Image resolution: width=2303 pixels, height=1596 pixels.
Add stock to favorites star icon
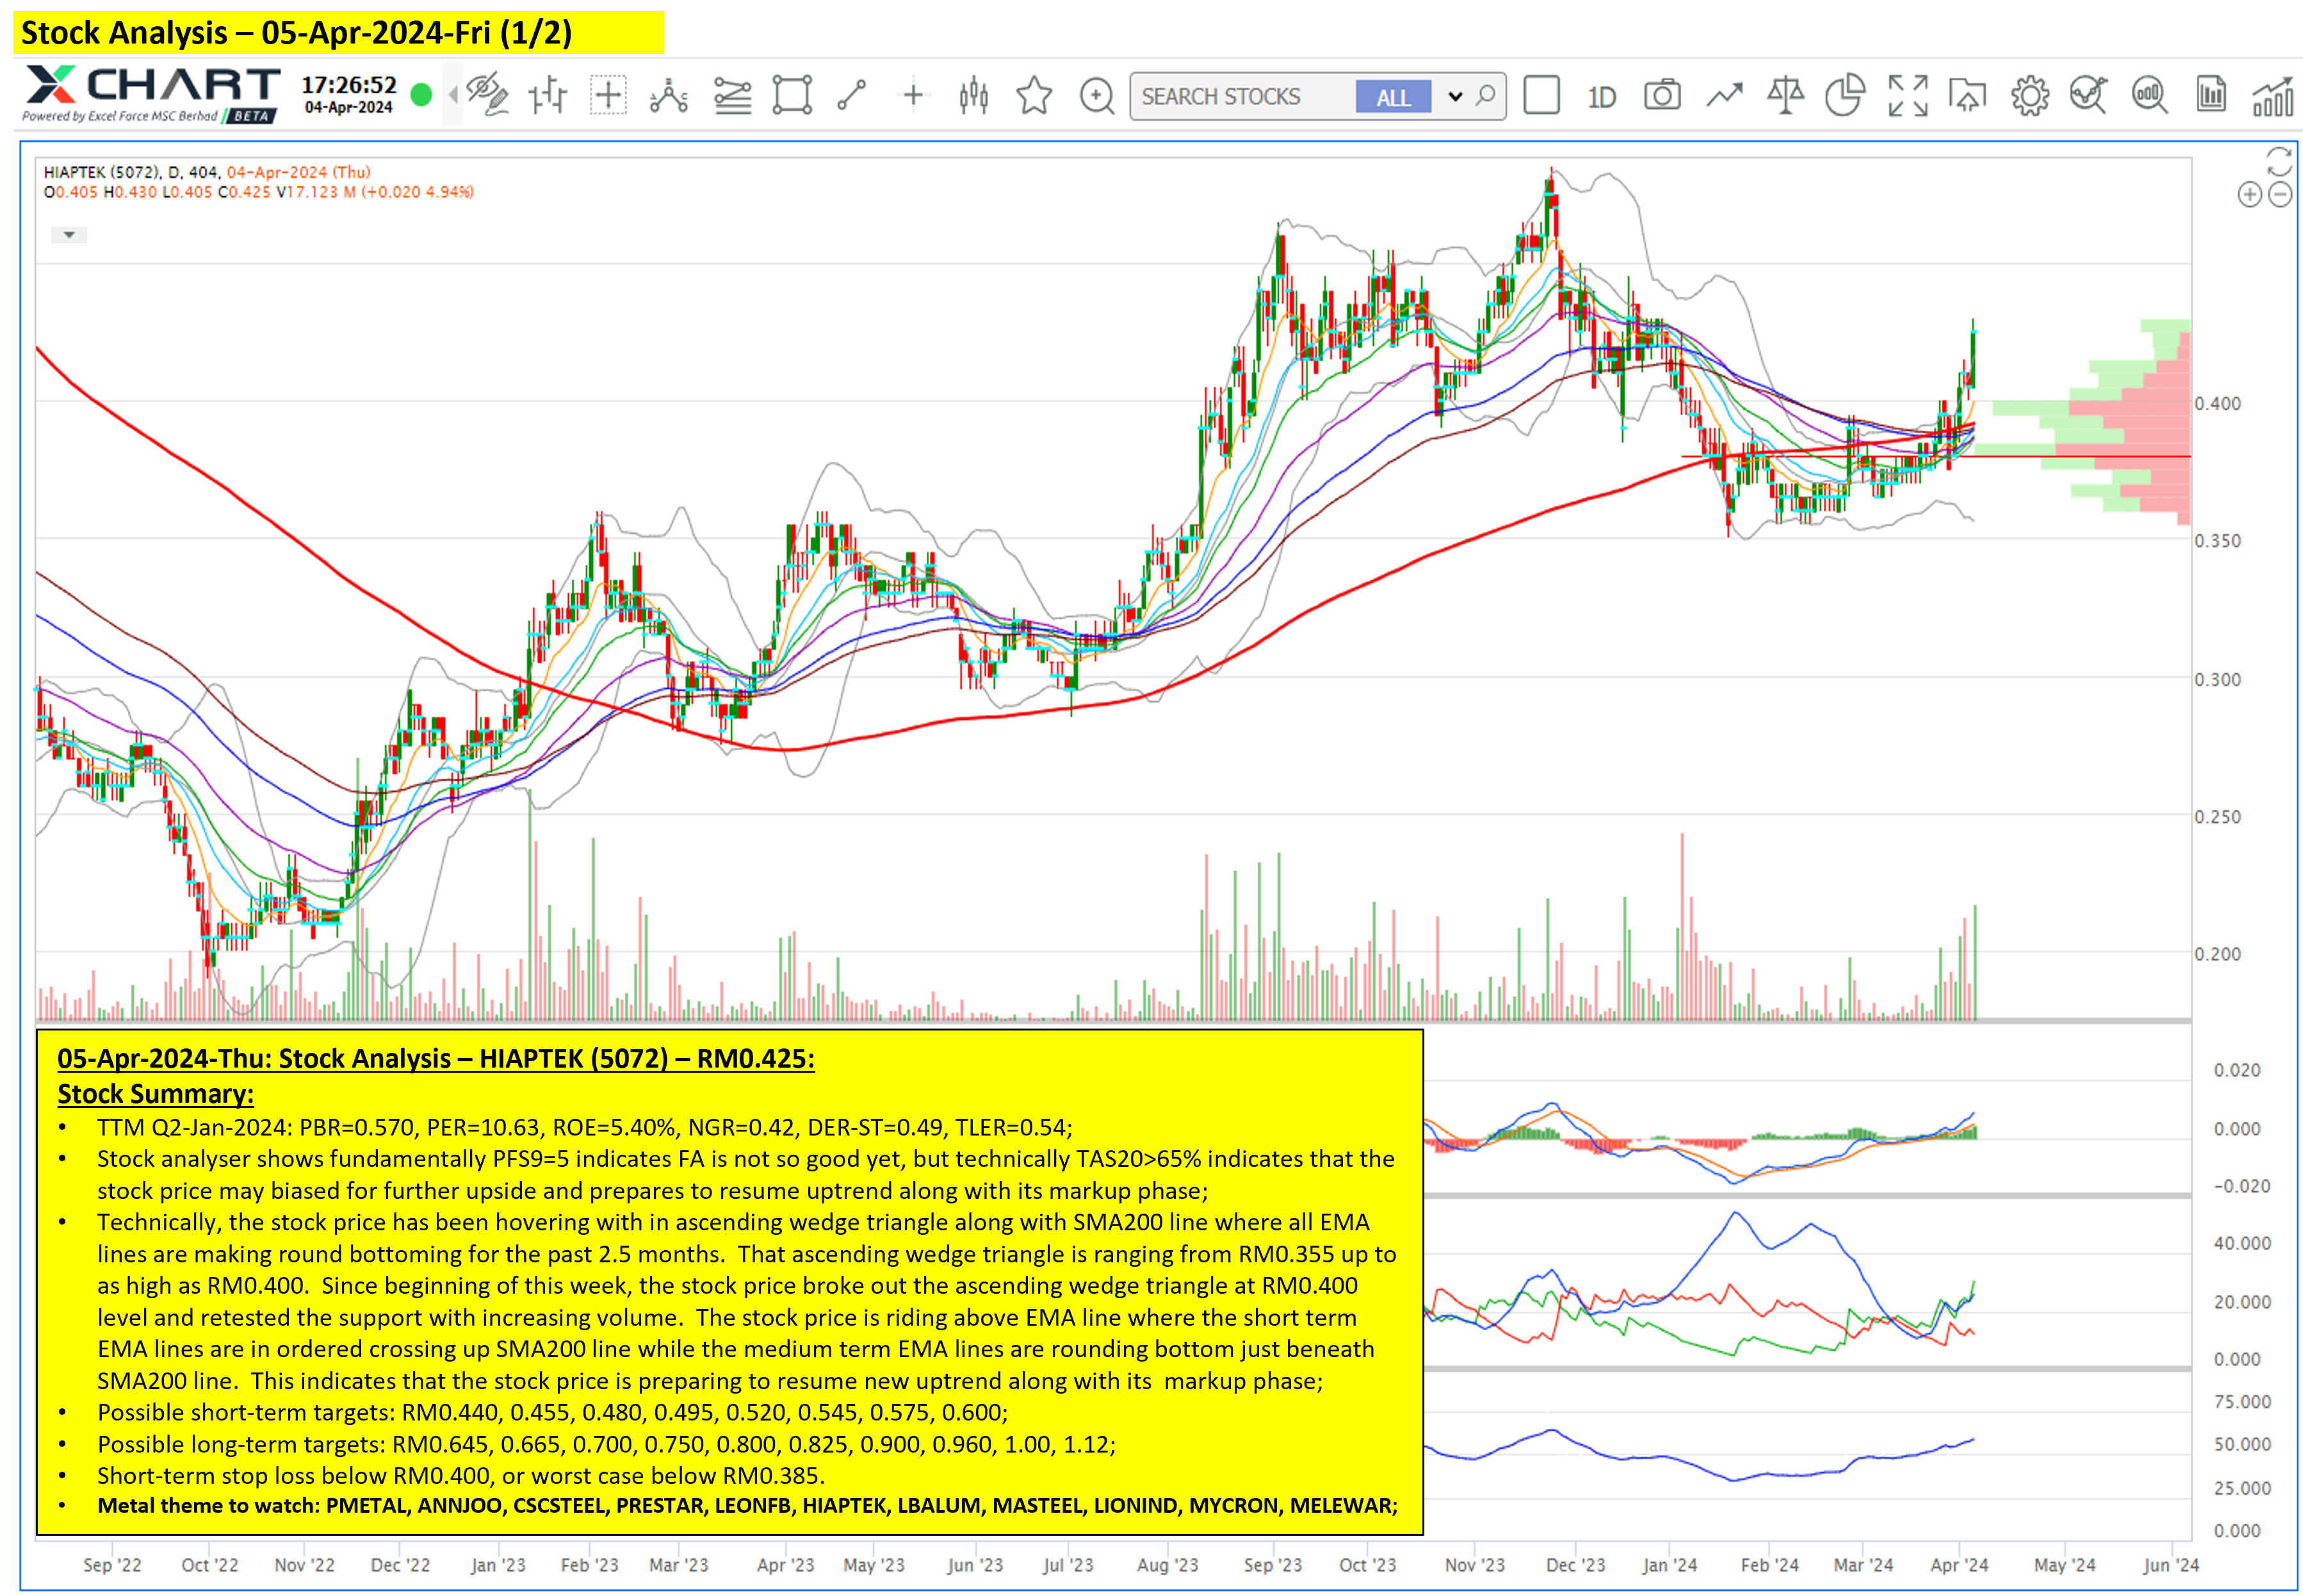pyautogui.click(x=1034, y=96)
